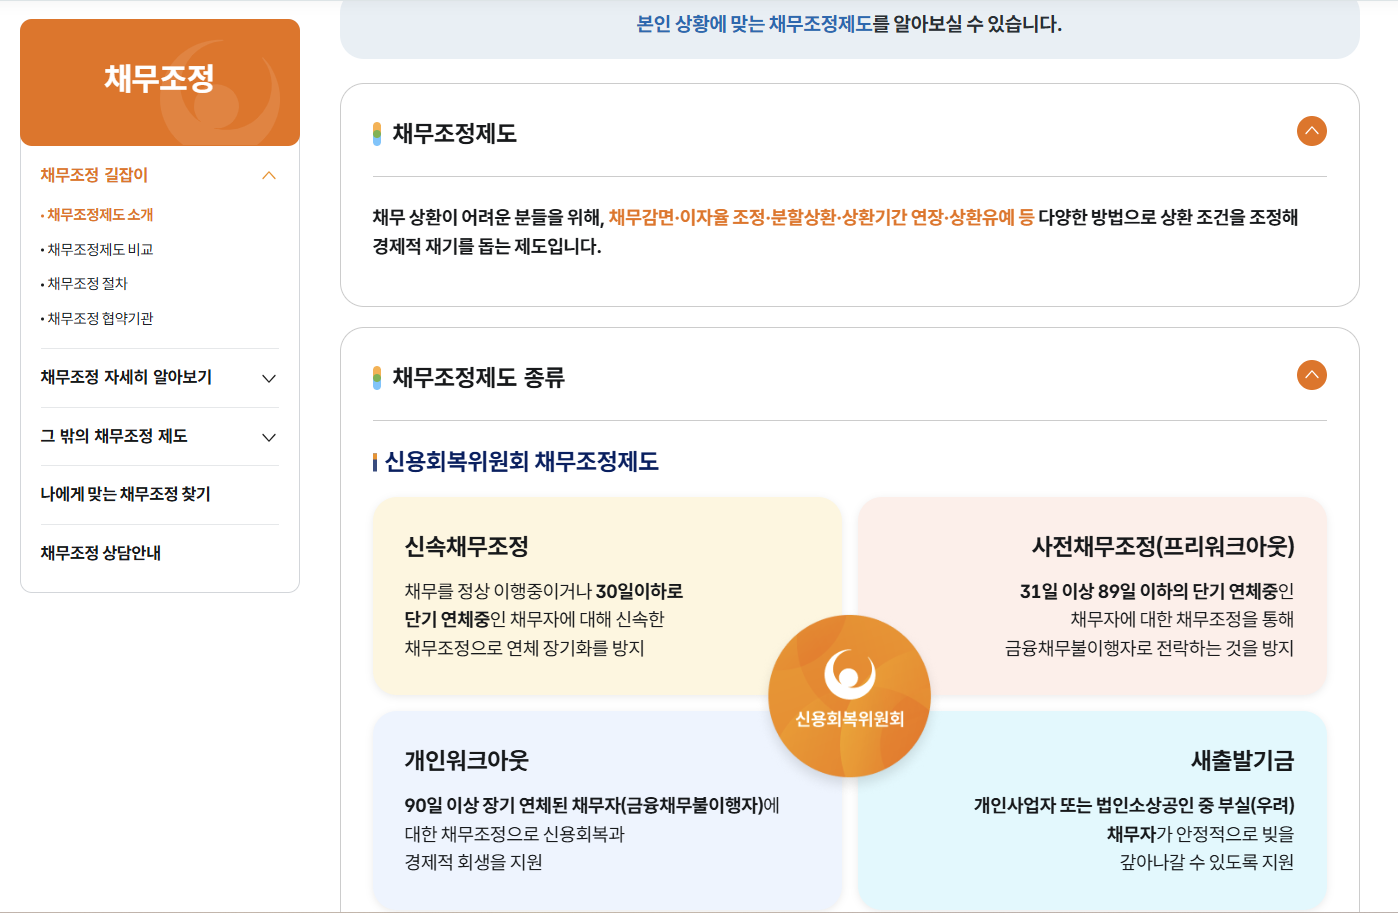Select the 신속채무조정 card
This screenshot has height=913, width=1398.
tap(607, 596)
